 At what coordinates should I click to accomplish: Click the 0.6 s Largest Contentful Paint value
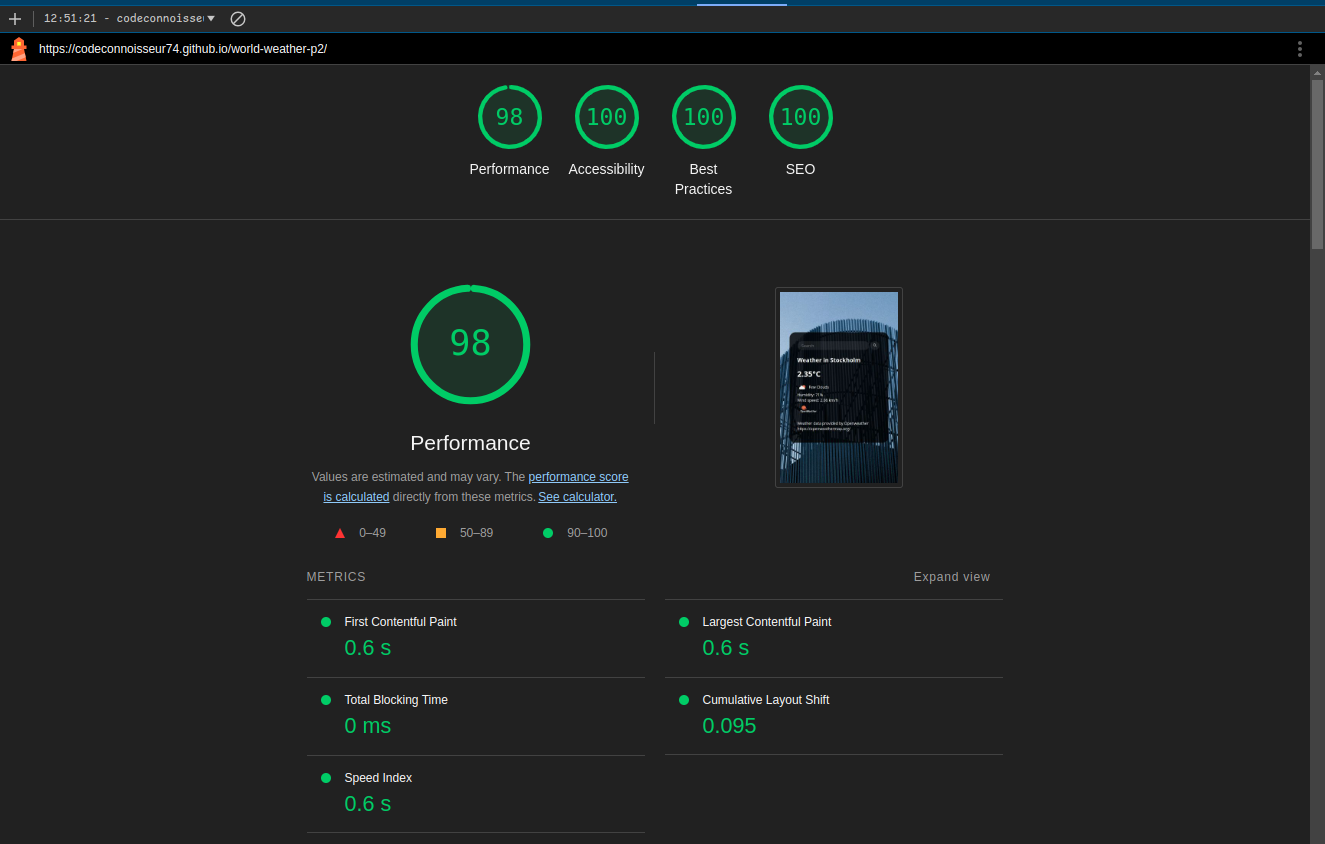[x=725, y=648]
